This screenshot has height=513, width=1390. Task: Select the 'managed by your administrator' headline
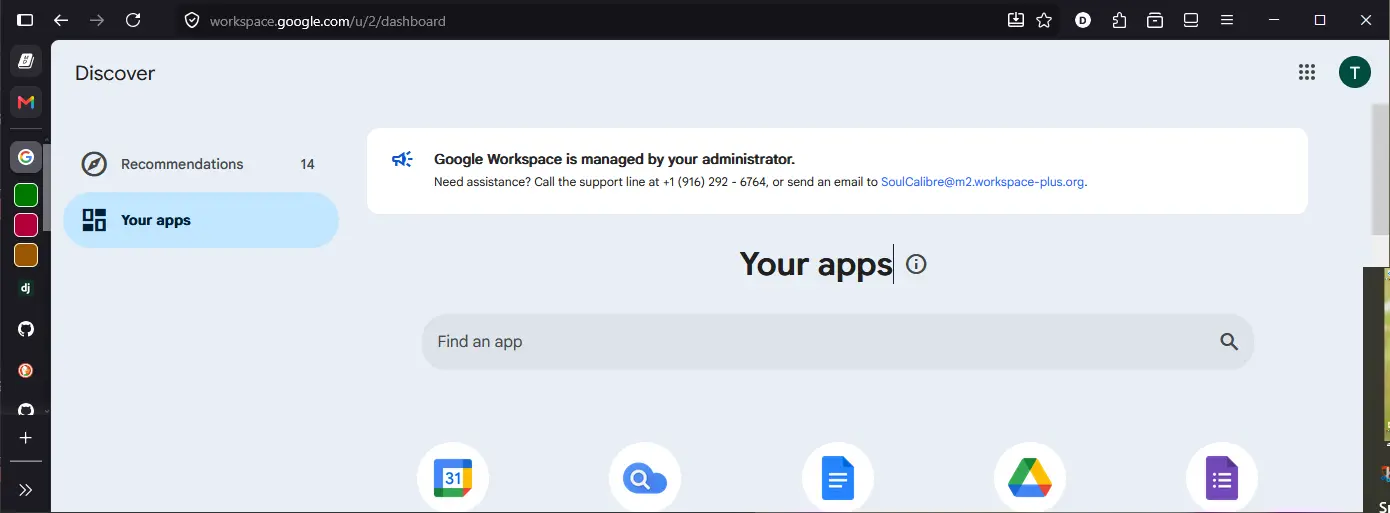(614, 159)
